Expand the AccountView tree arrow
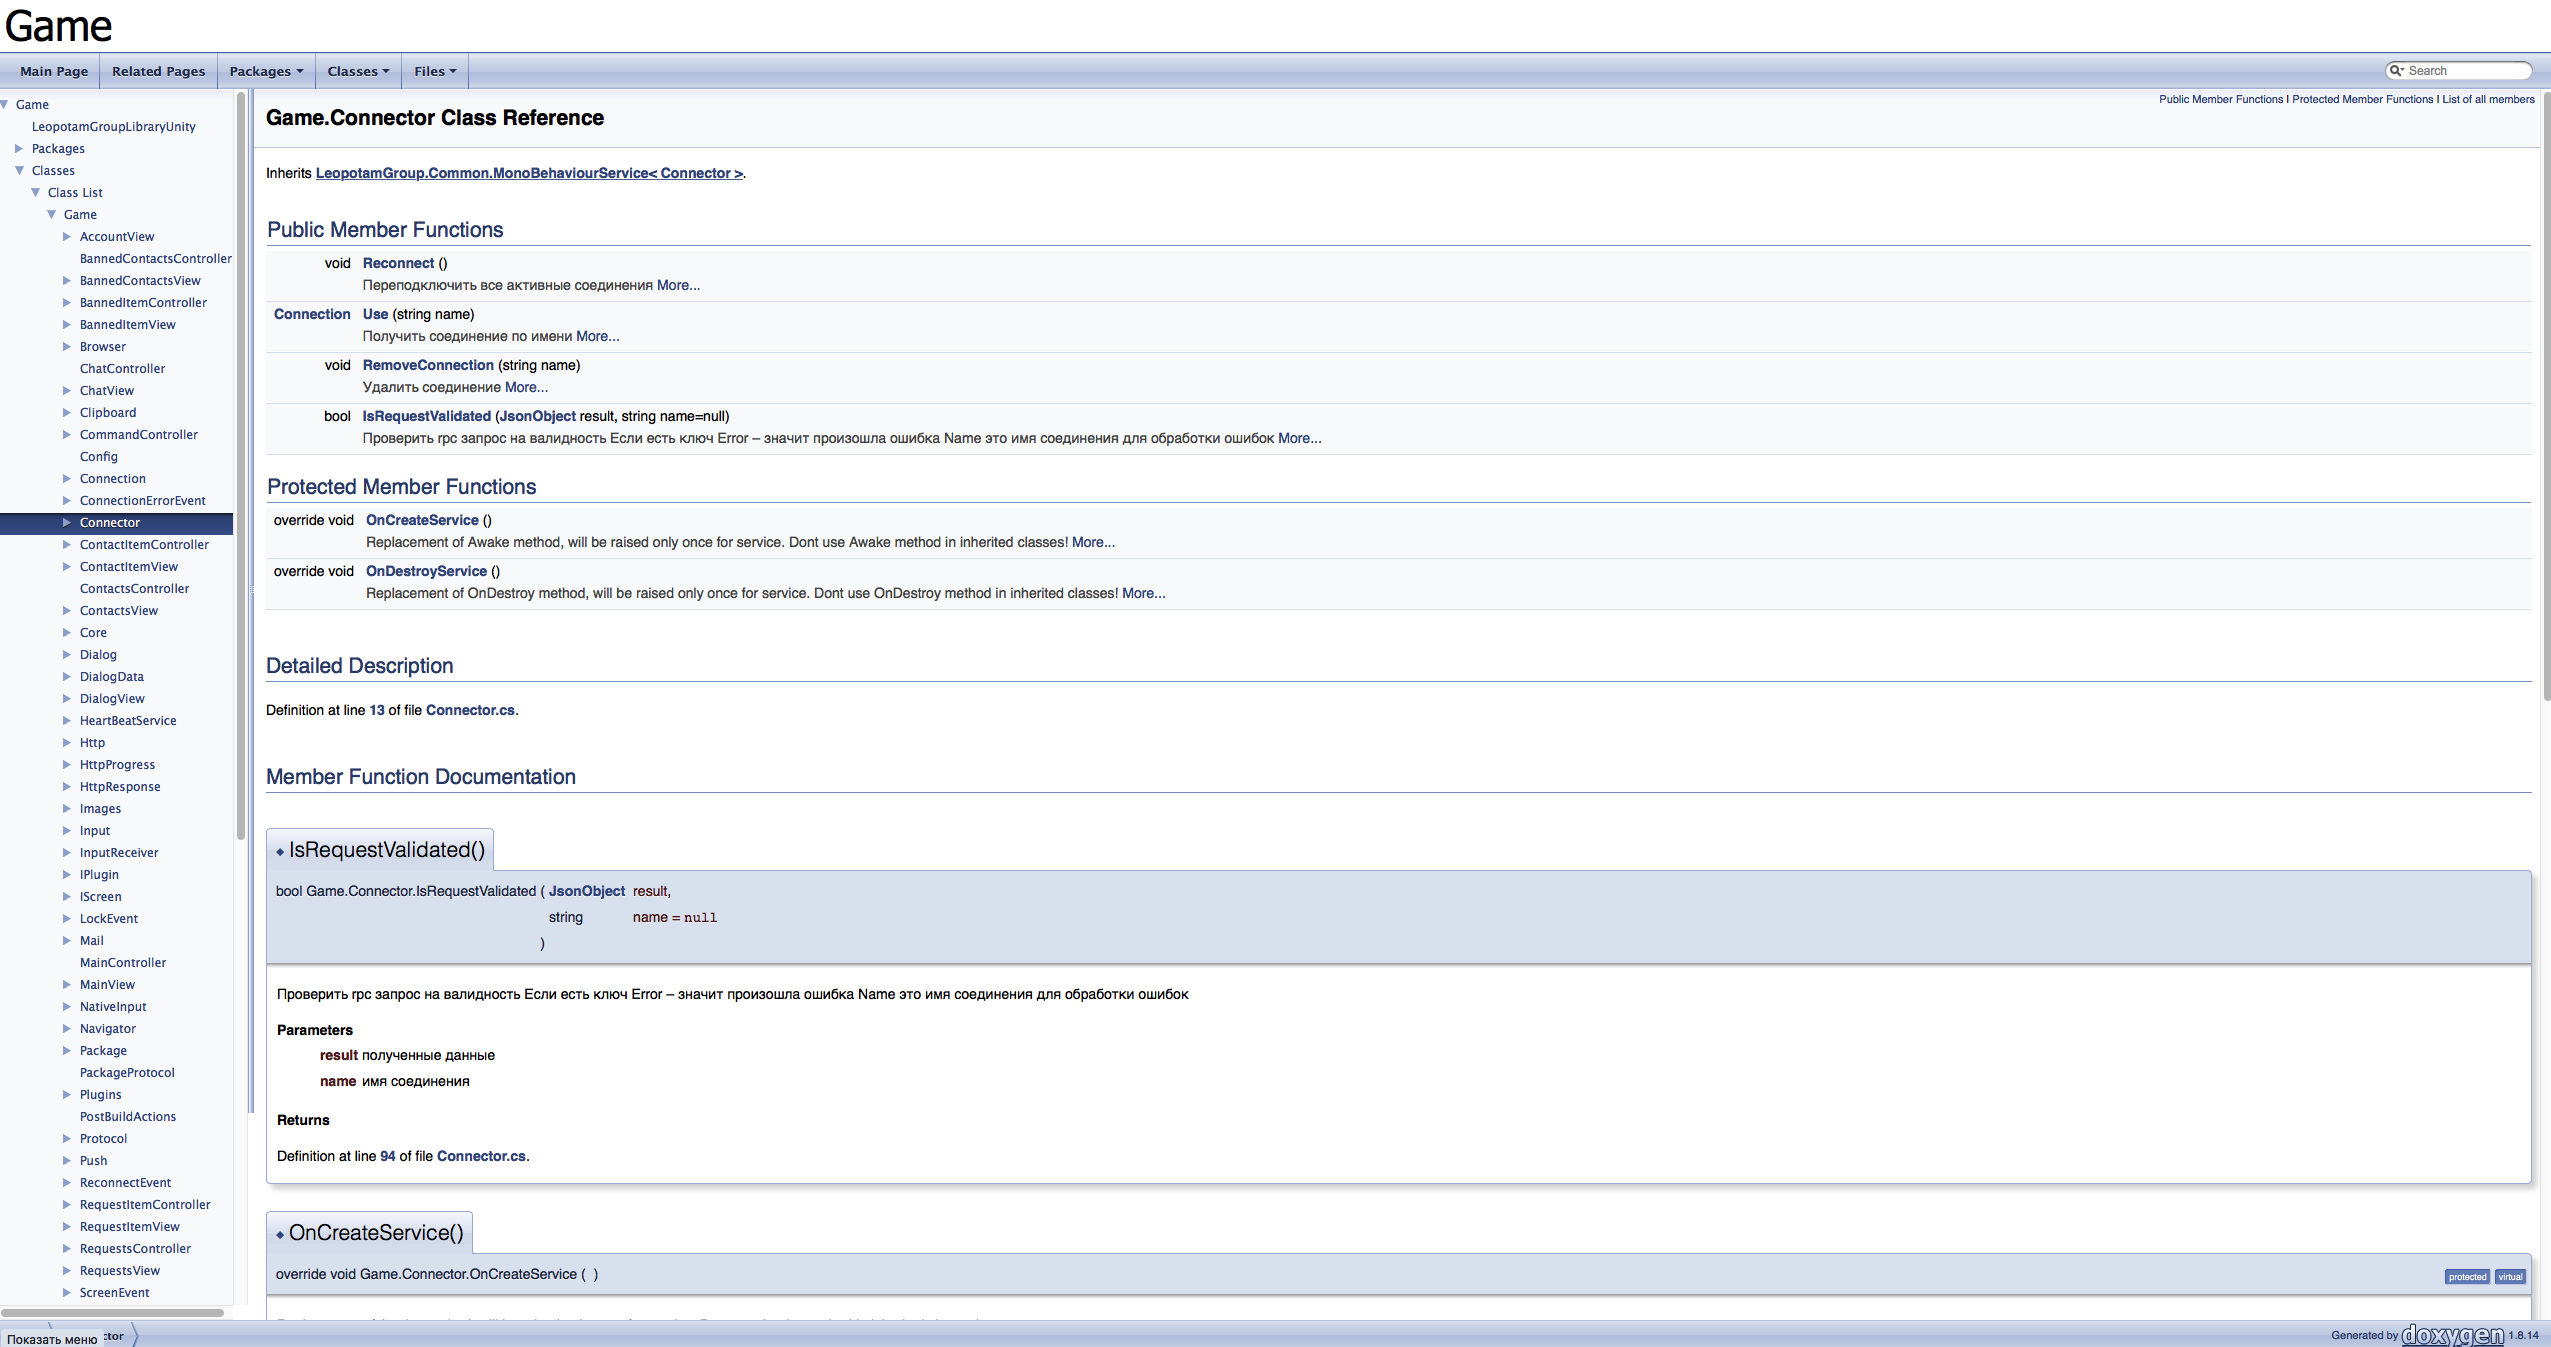The image size is (2551, 1347). [x=67, y=237]
